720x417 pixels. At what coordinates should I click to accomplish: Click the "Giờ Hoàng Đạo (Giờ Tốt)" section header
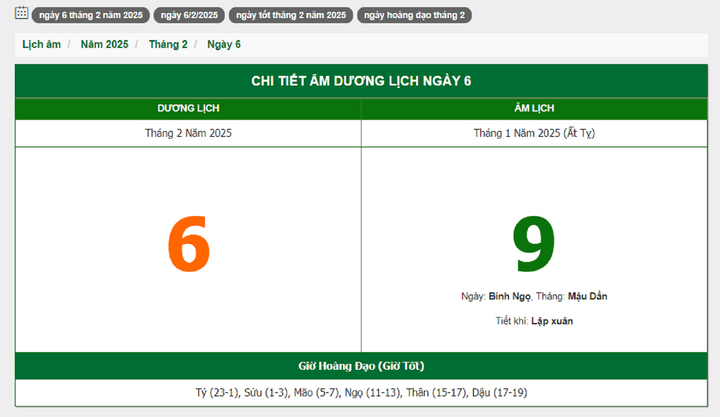pyautogui.click(x=360, y=366)
